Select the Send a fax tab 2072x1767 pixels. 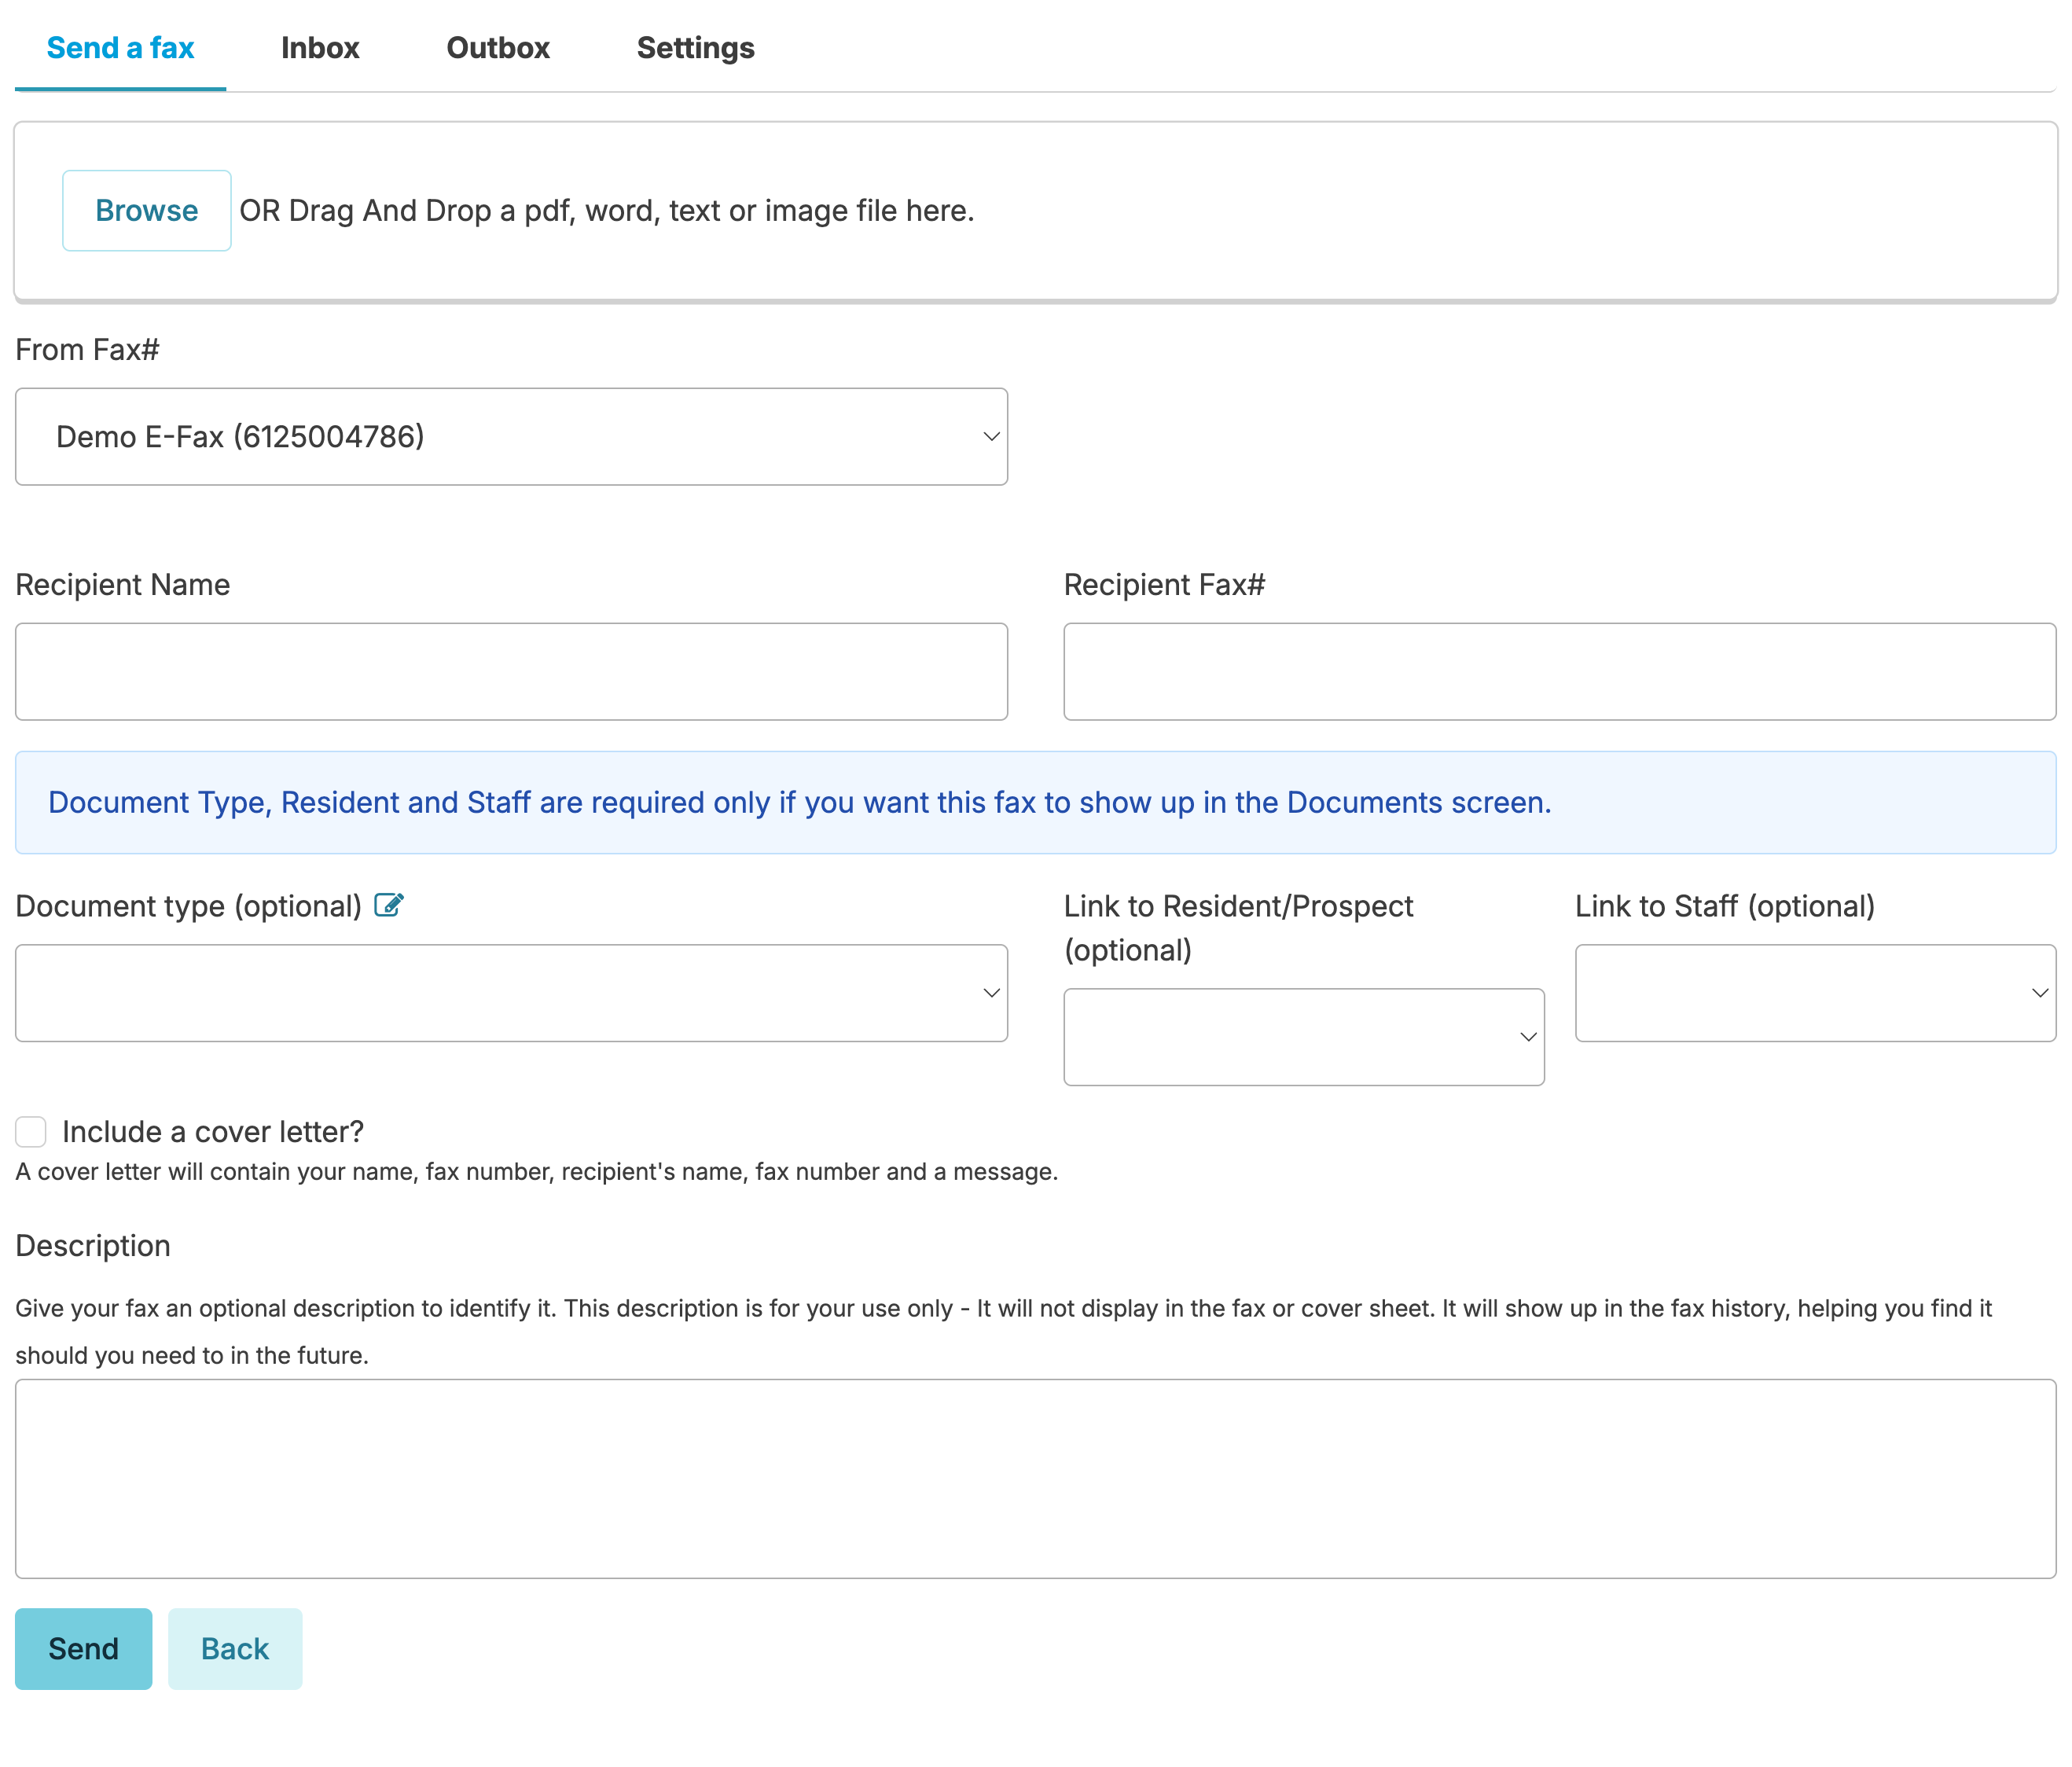(x=120, y=48)
